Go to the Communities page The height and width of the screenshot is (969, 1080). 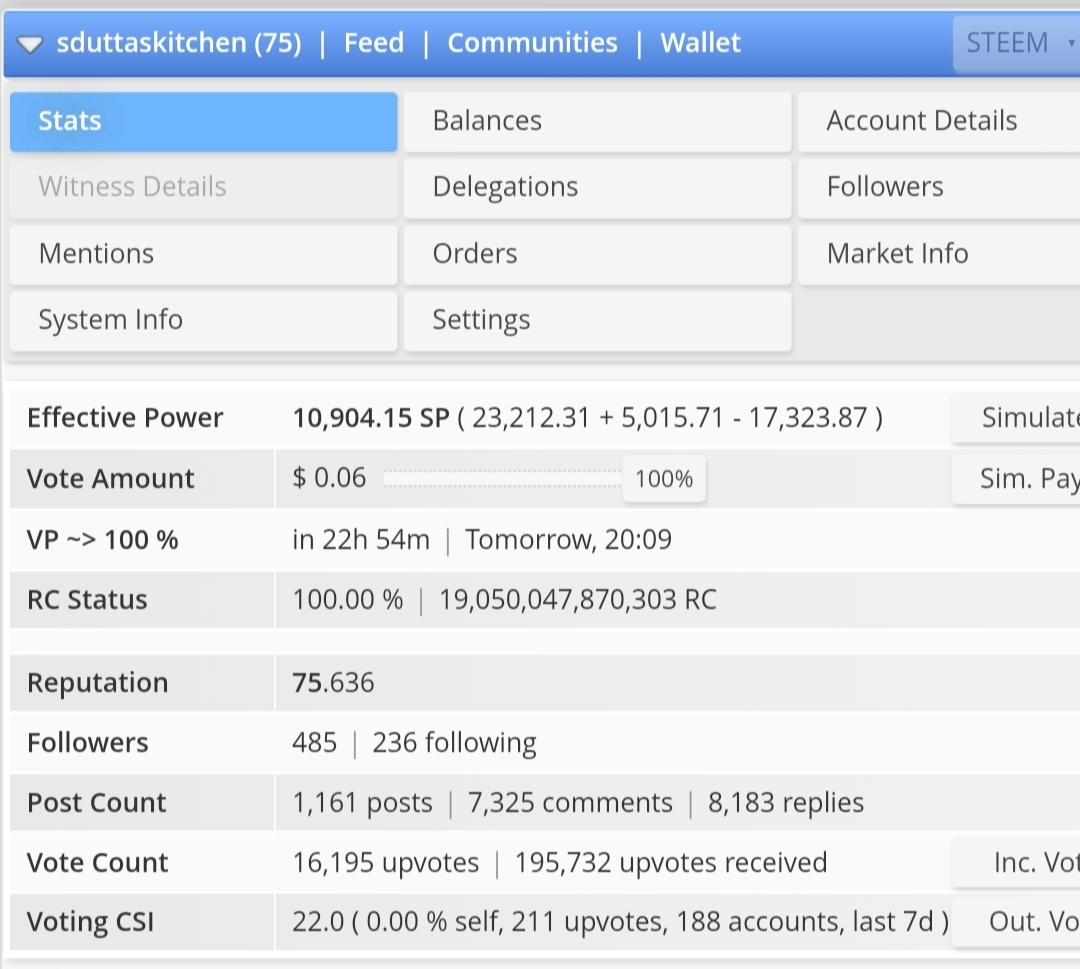click(532, 43)
